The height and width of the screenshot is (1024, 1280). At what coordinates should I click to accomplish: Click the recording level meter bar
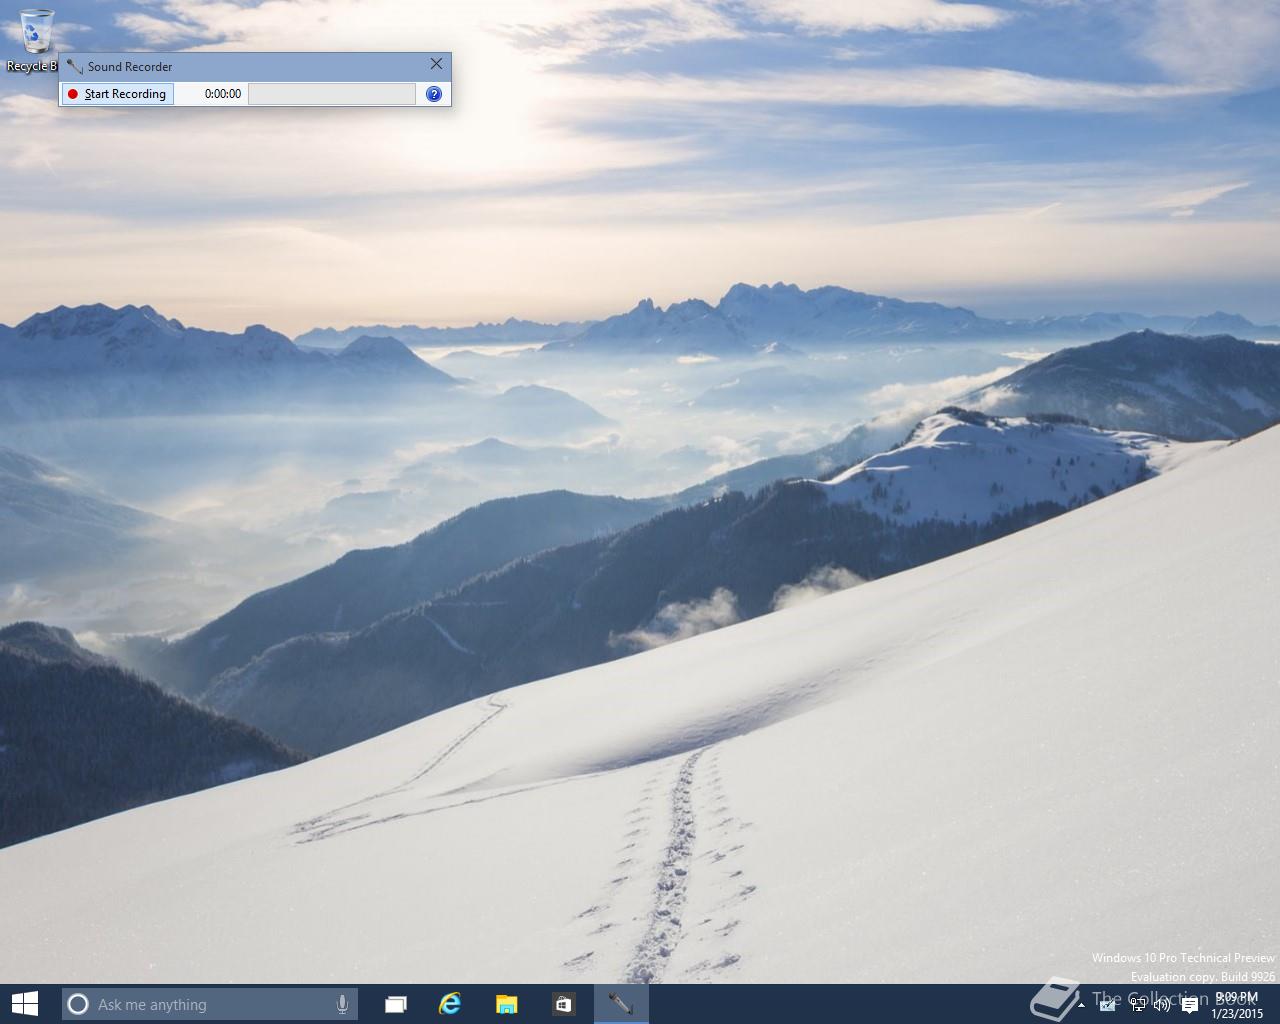pos(332,94)
